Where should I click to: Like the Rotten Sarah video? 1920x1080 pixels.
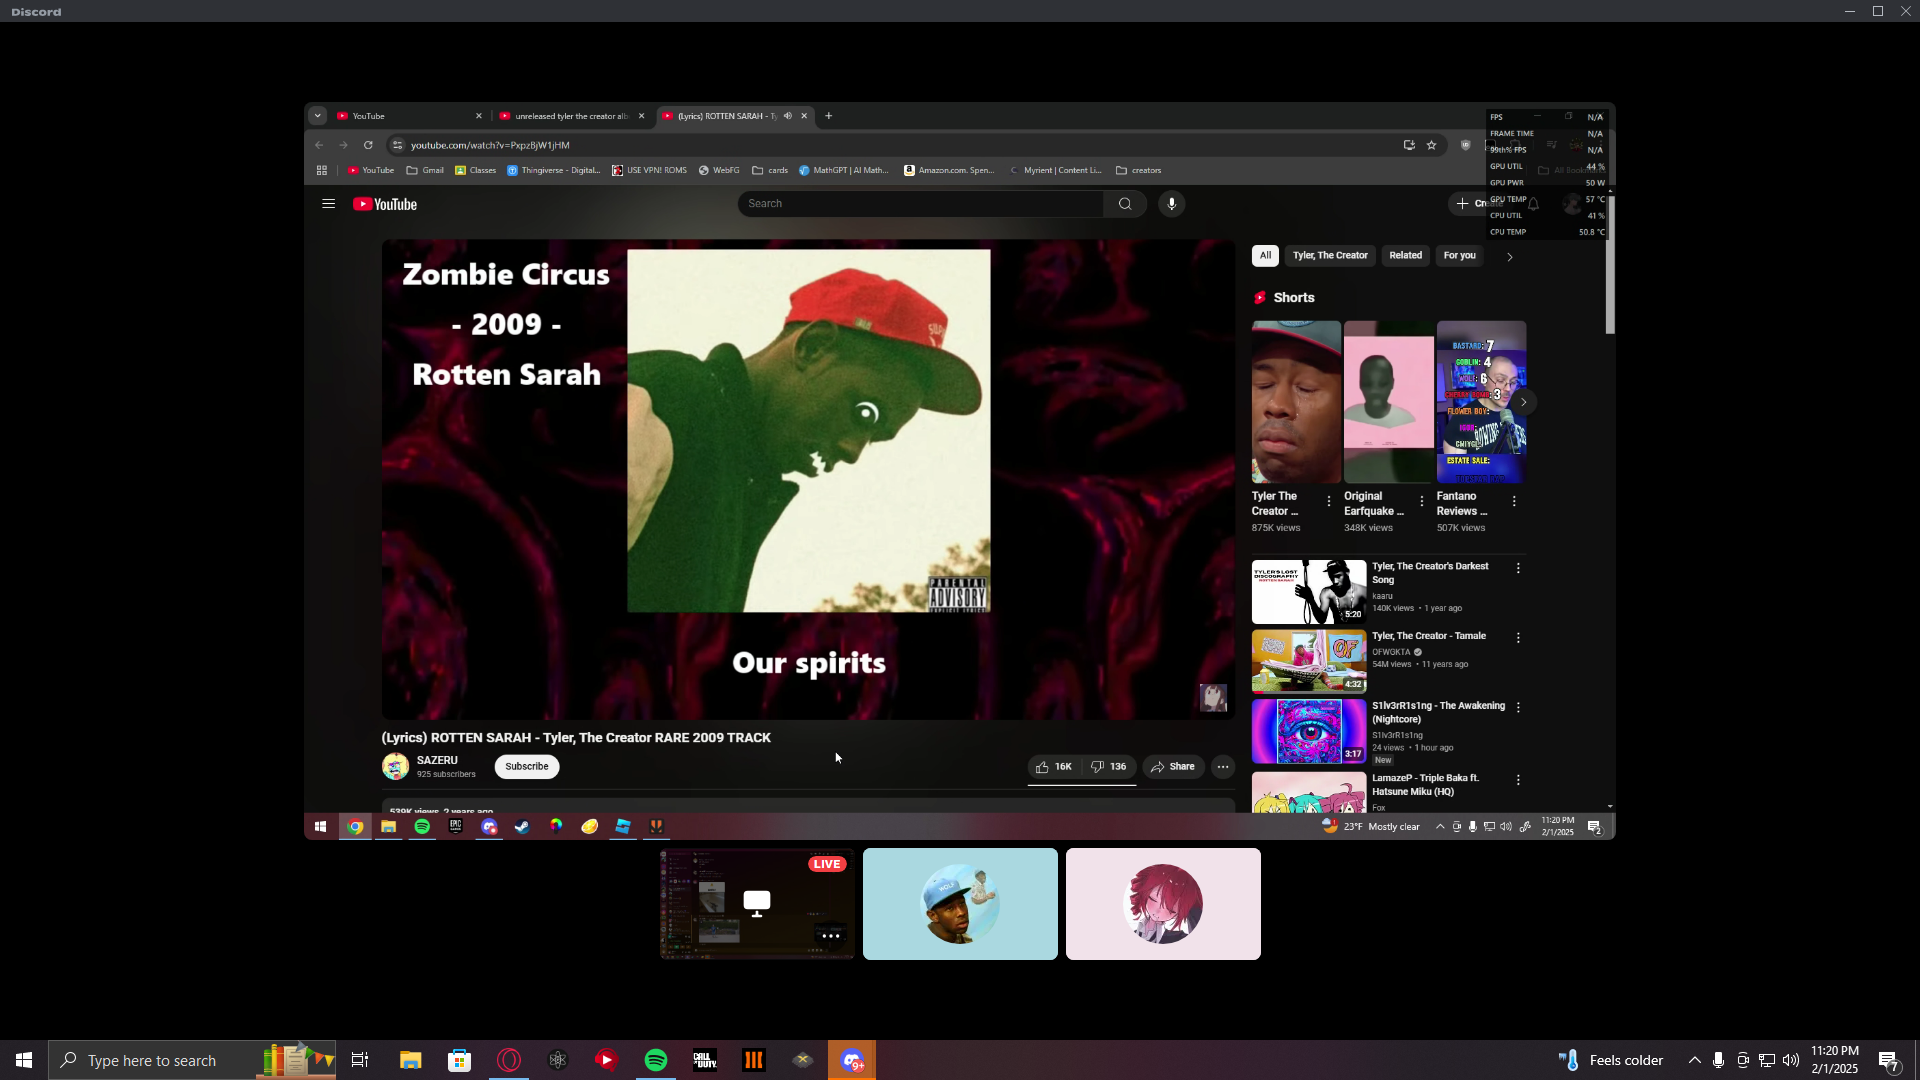(x=1053, y=767)
